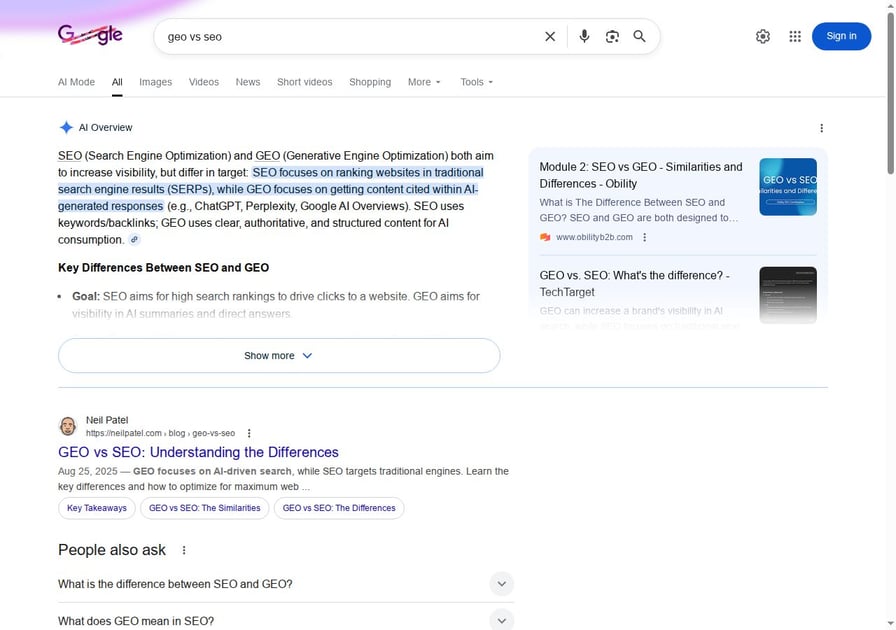Click the Sign in button

point(841,36)
